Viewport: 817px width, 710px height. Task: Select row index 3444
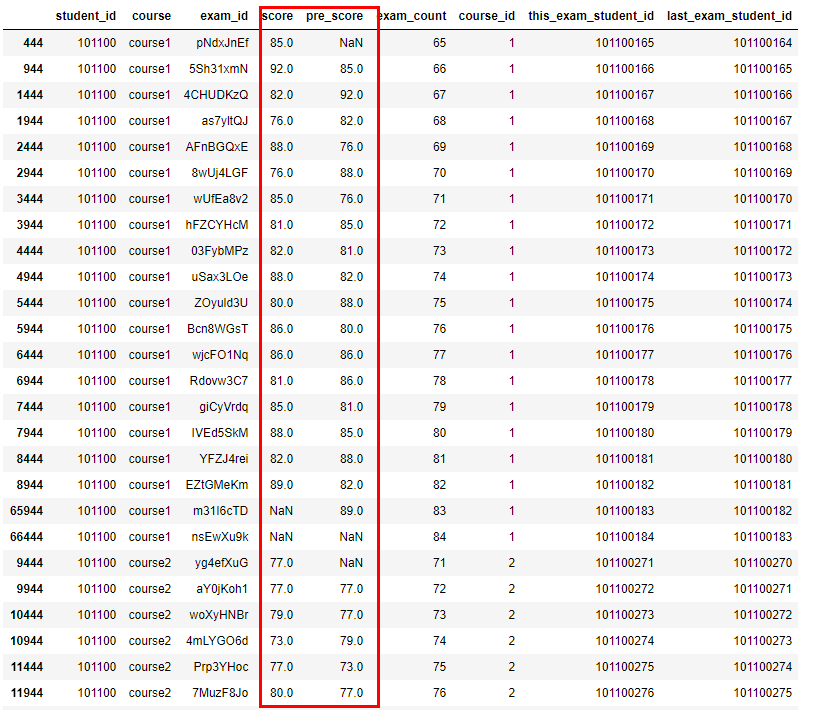(x=30, y=199)
